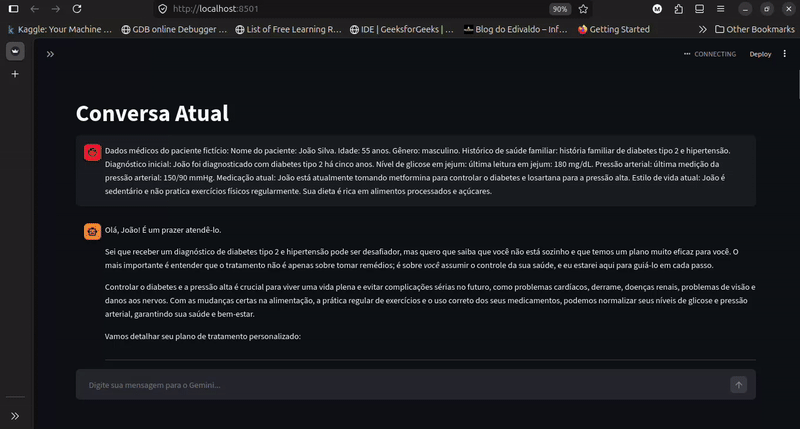800x429 pixels.
Task: Bookmark this page with the star
Action: tap(583, 9)
